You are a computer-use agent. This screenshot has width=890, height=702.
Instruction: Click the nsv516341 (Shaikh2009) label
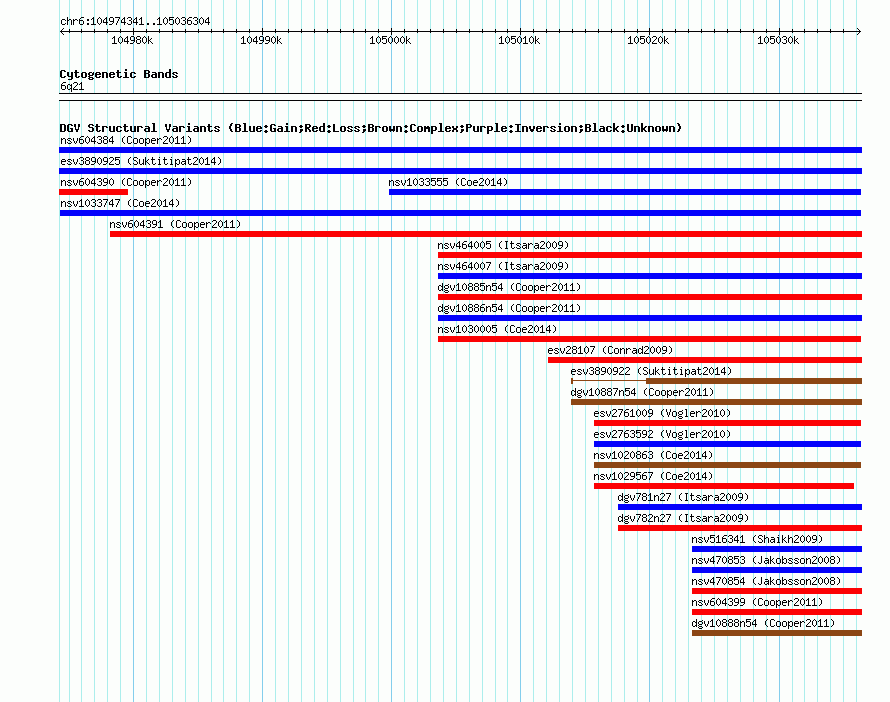[x=757, y=539]
